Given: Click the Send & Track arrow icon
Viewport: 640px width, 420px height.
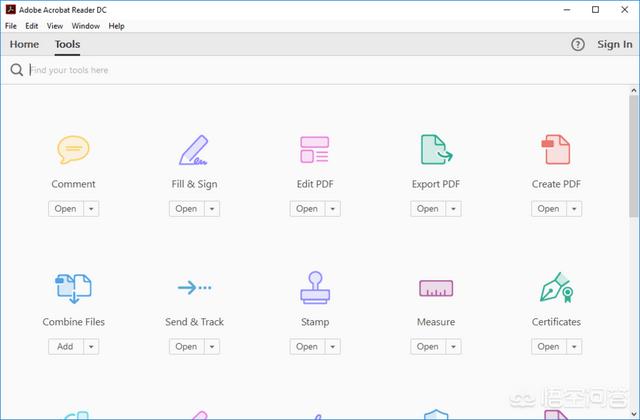Looking at the screenshot, I should coord(194,288).
